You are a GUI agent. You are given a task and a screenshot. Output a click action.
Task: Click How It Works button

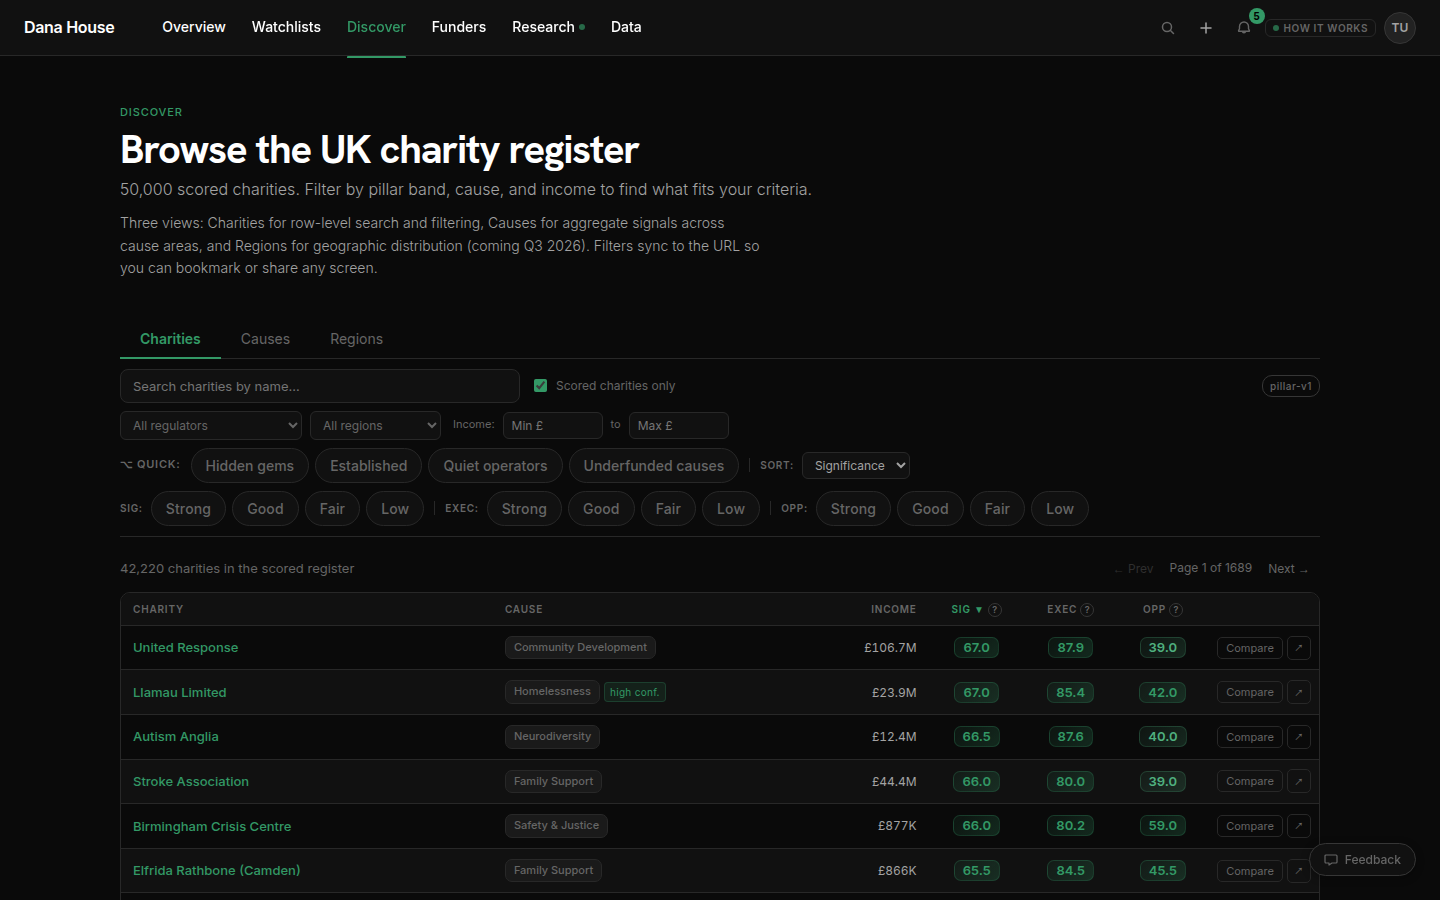tap(1320, 28)
